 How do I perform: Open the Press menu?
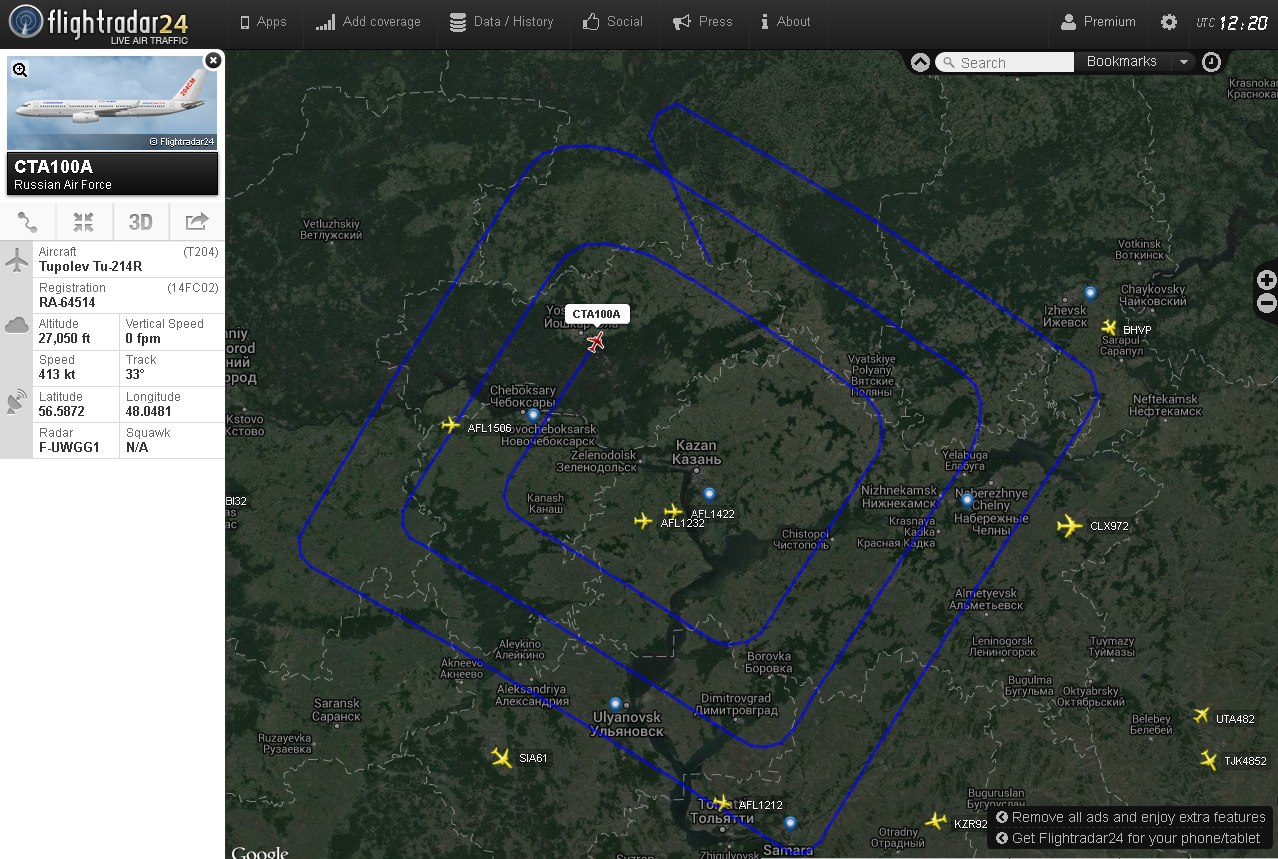pos(703,22)
